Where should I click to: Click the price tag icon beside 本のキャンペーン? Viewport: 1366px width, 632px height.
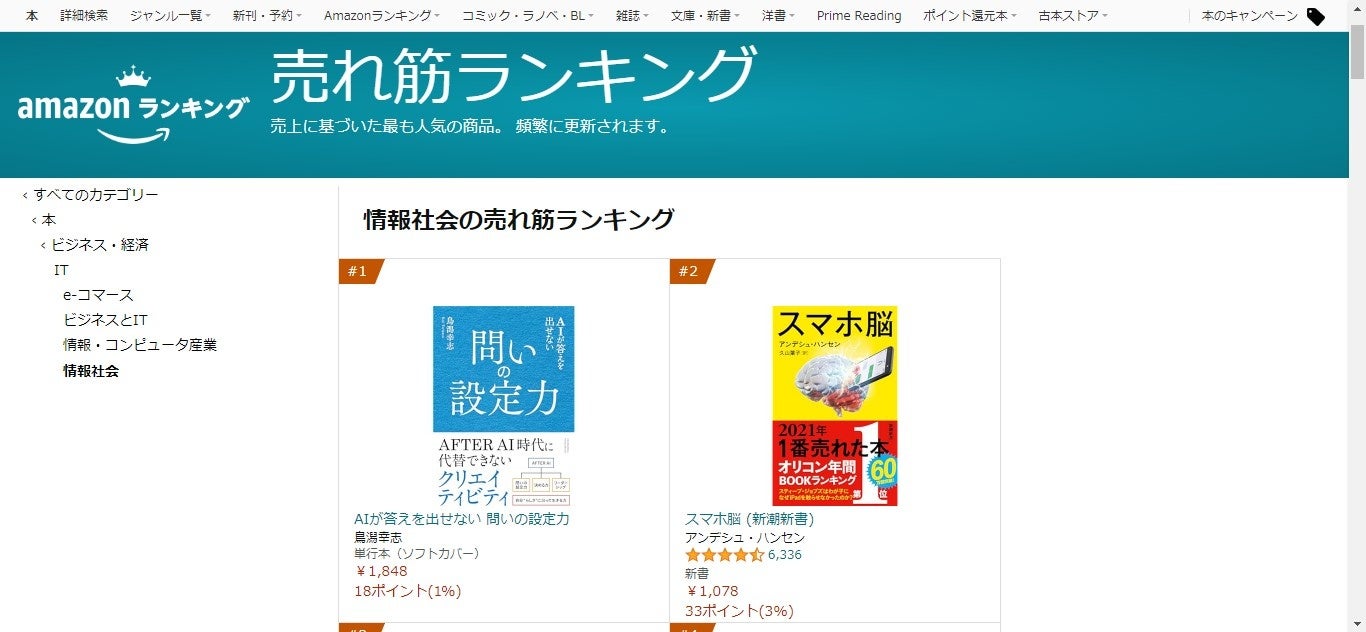(1316, 16)
